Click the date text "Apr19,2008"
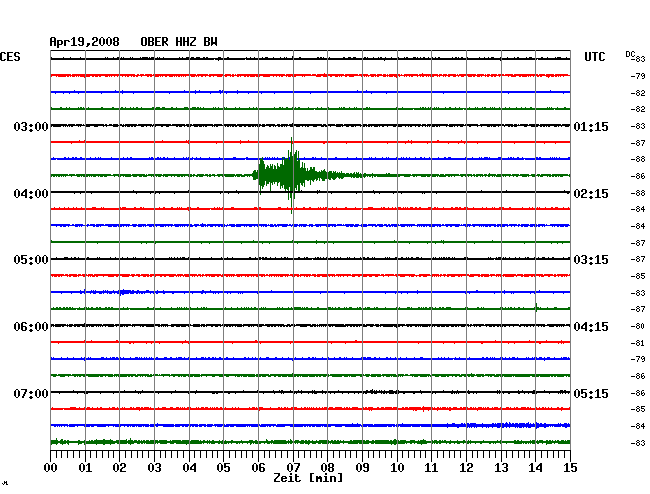 pyautogui.click(x=85, y=42)
